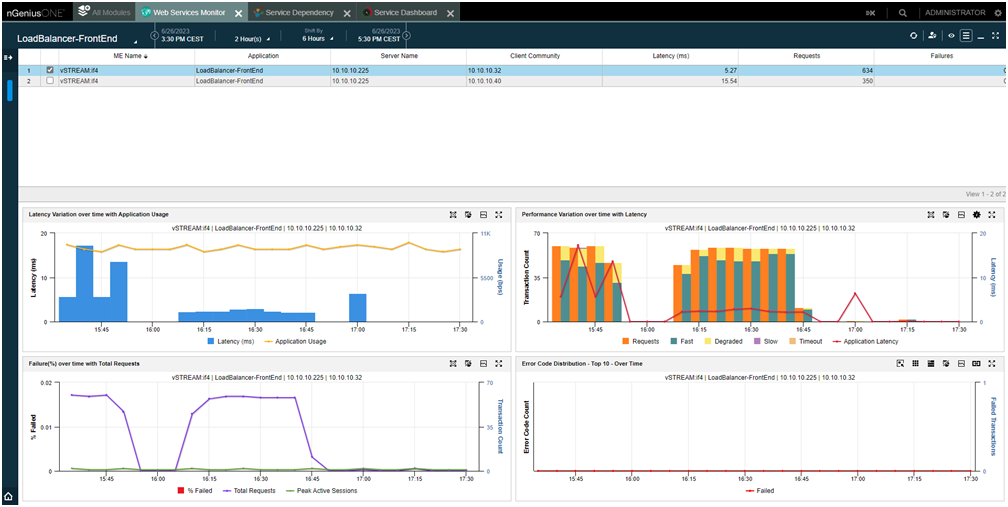Toggle Total Requests legend in Failure chart
1008x507 pixels.
pos(248,490)
